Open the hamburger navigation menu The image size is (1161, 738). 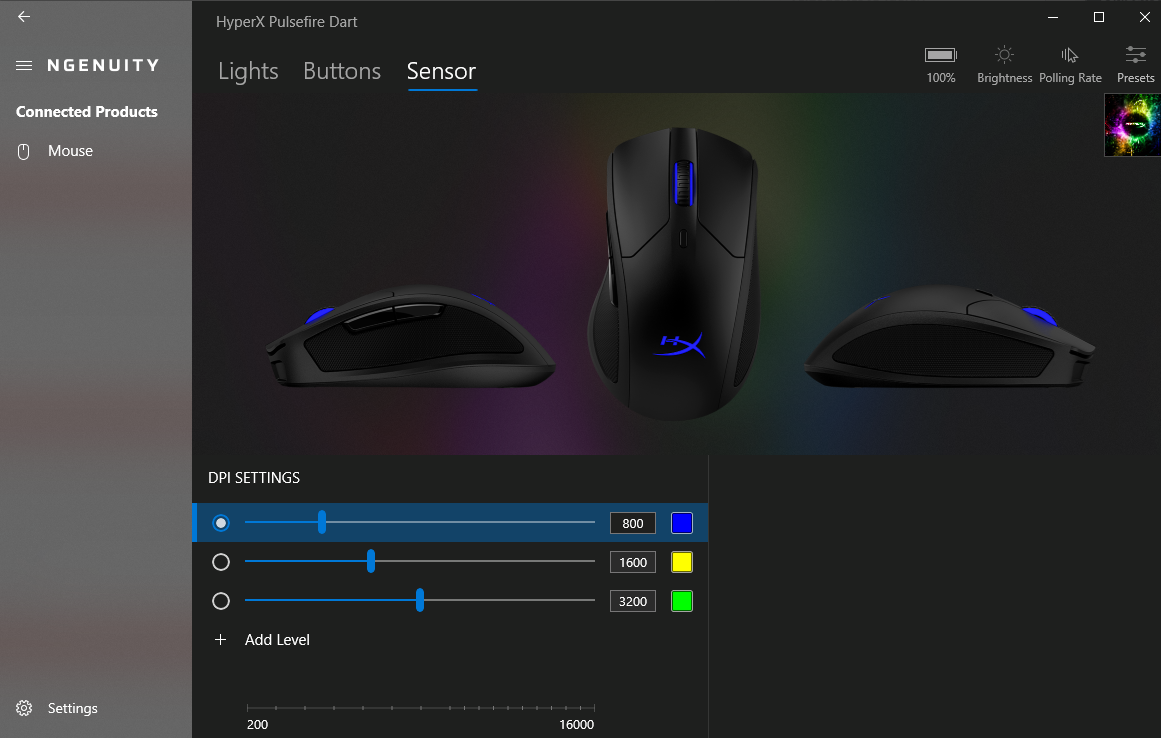[x=24, y=65]
